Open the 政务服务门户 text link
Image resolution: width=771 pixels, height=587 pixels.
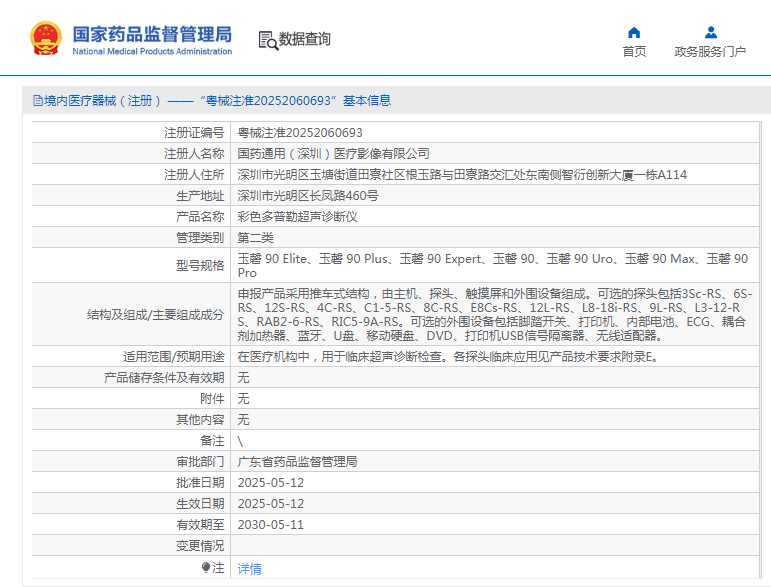pyautogui.click(x=710, y=52)
